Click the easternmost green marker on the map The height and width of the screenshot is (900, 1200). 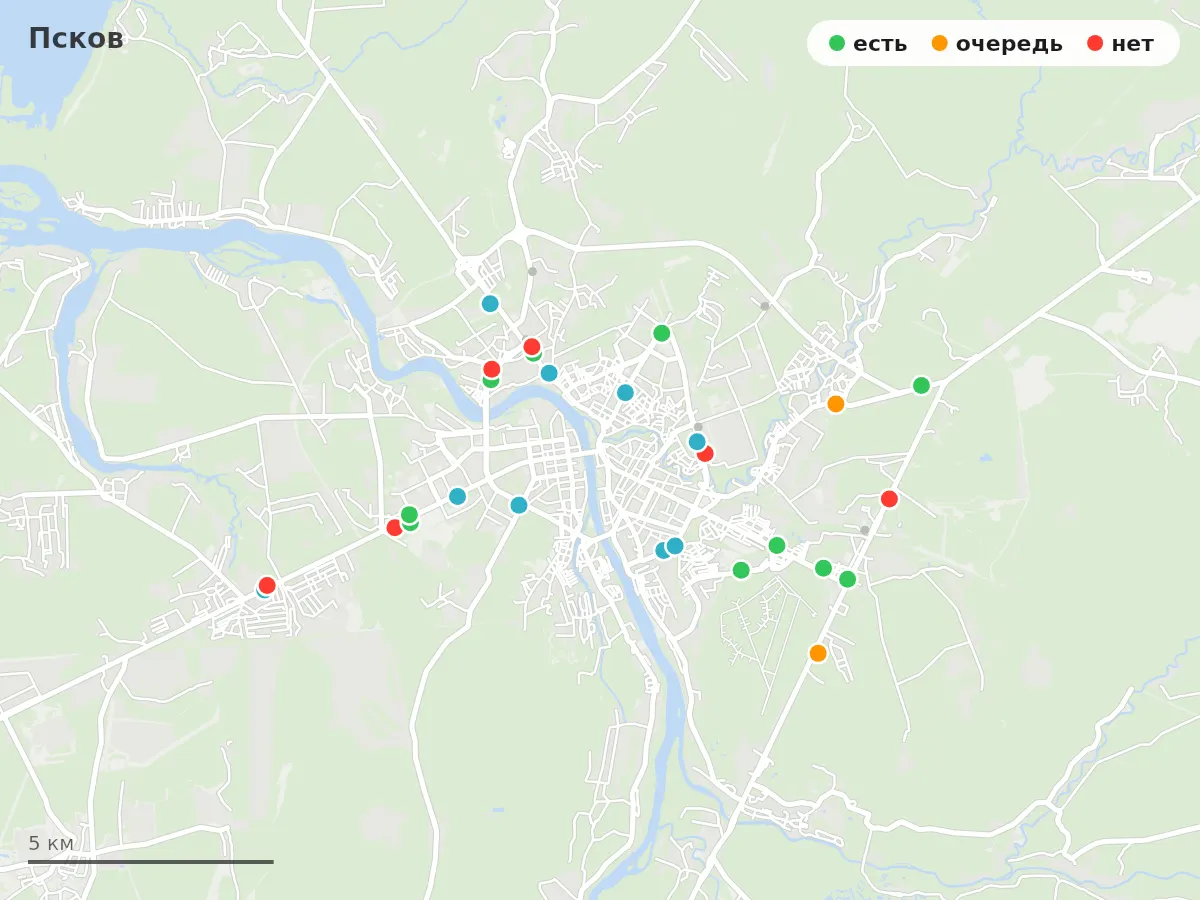(921, 385)
